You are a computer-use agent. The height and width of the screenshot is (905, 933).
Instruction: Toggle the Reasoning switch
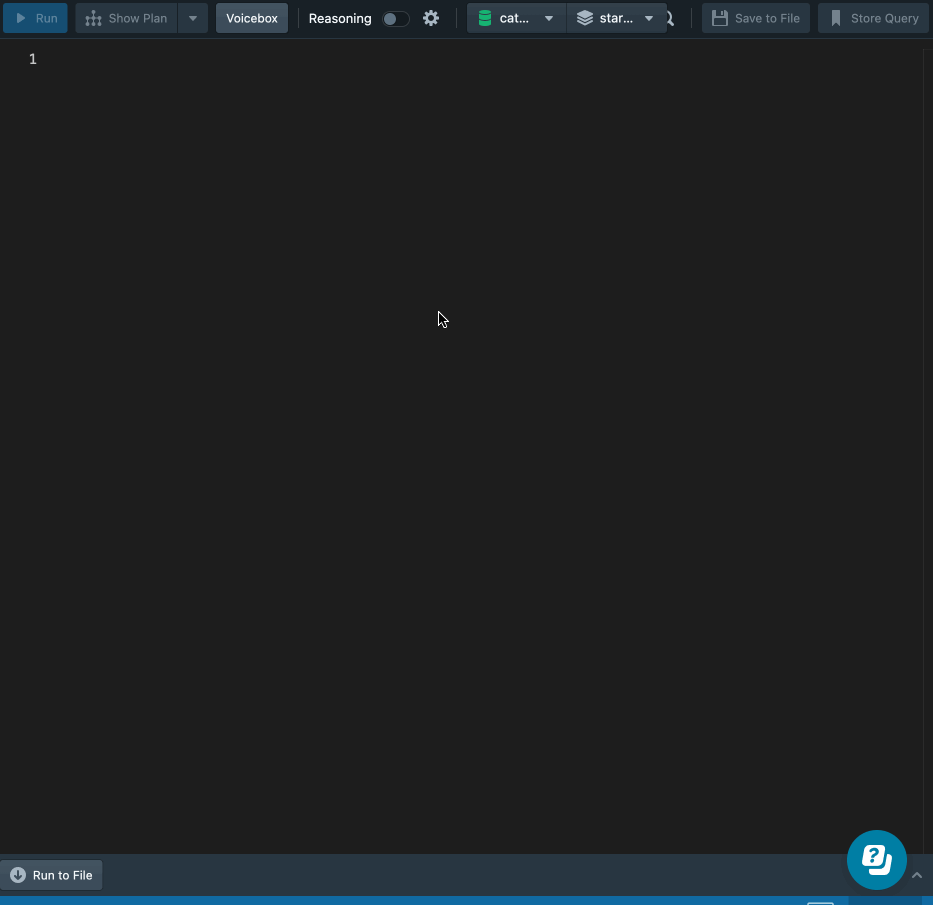(396, 19)
